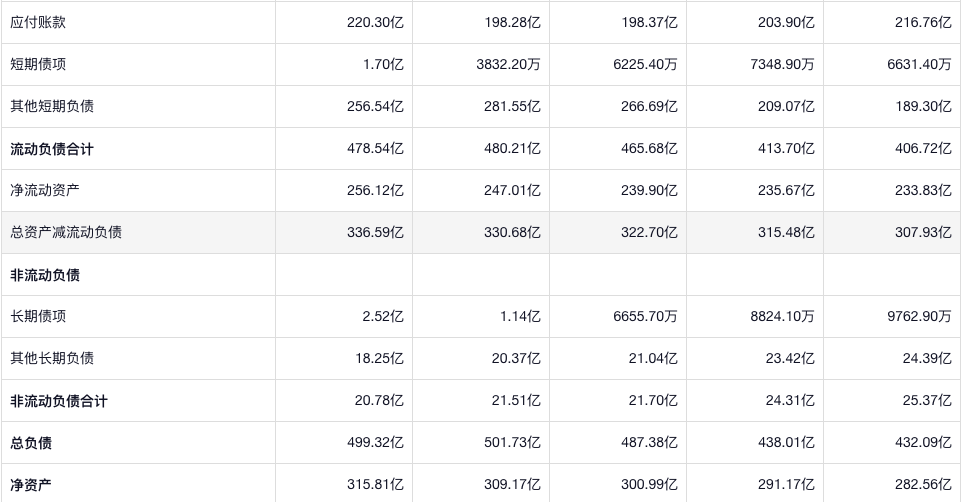The height and width of the screenshot is (502, 967).
Task: Select the 短期债项 row label
Action: click(x=38, y=64)
